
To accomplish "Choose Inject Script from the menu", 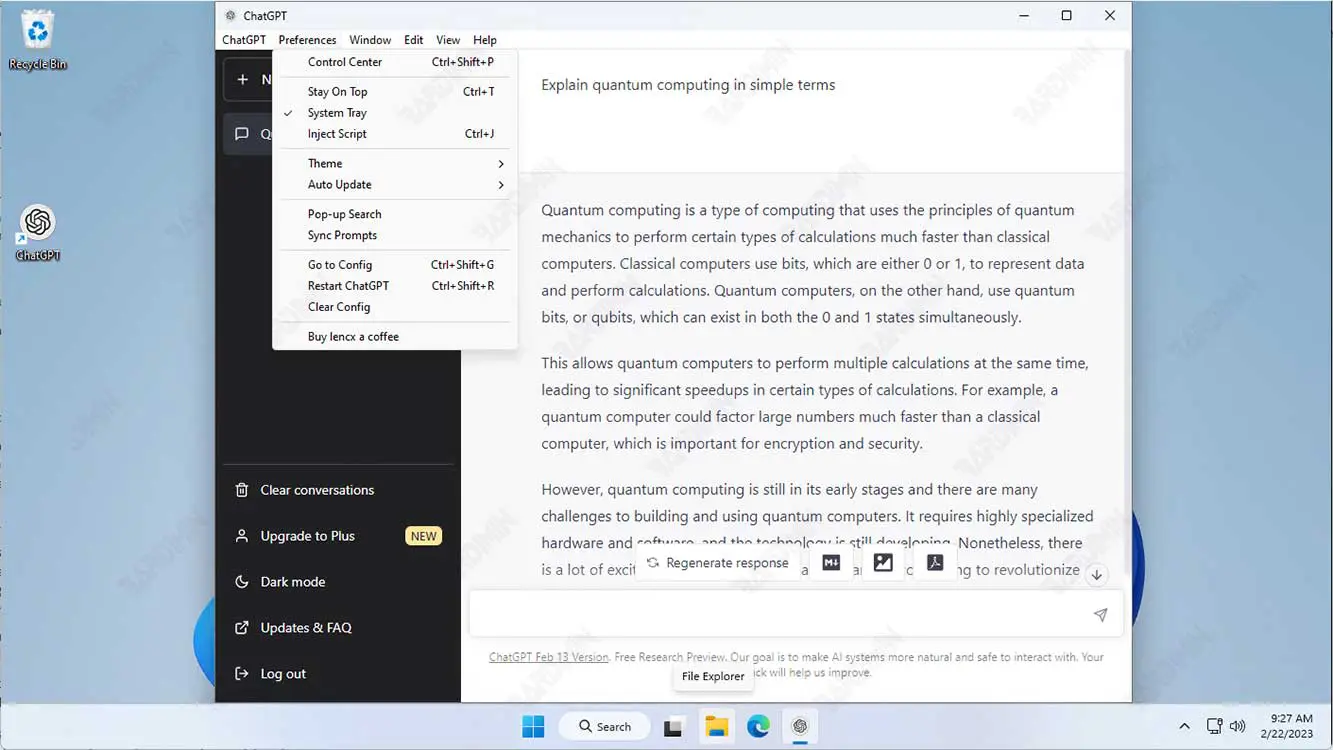I will (x=395, y=134).
